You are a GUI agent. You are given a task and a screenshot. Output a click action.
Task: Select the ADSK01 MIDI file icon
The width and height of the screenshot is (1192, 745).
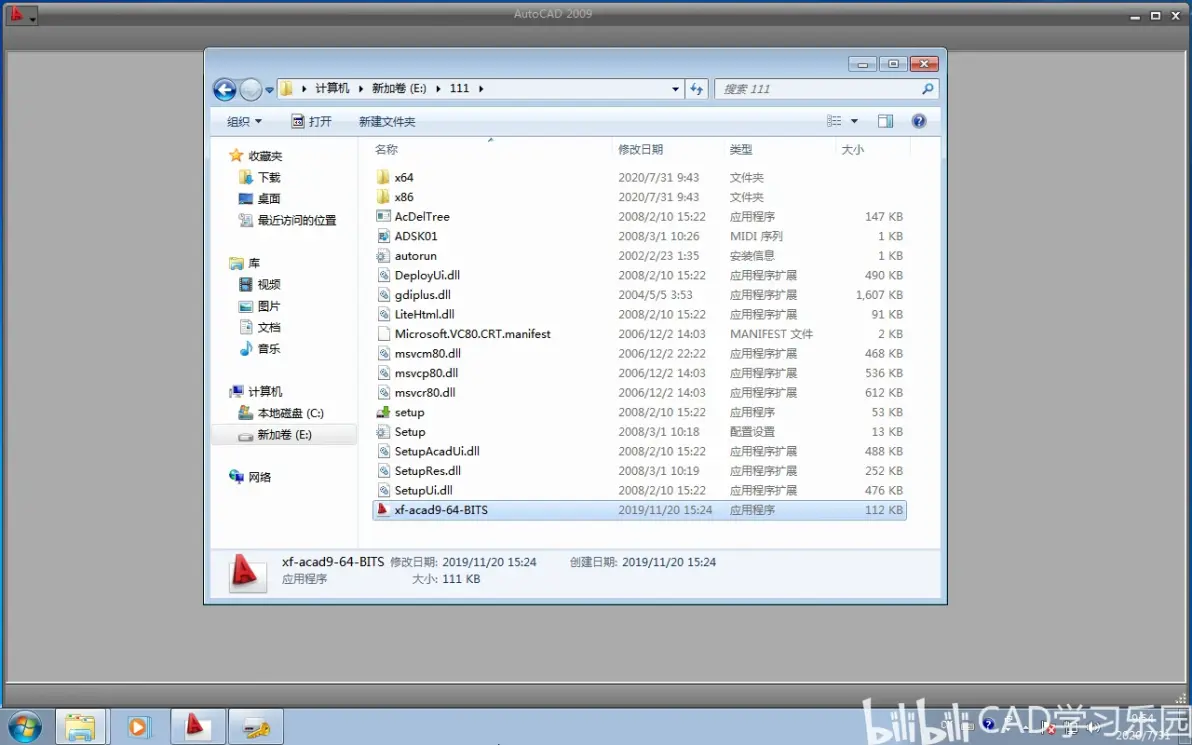[383, 236]
